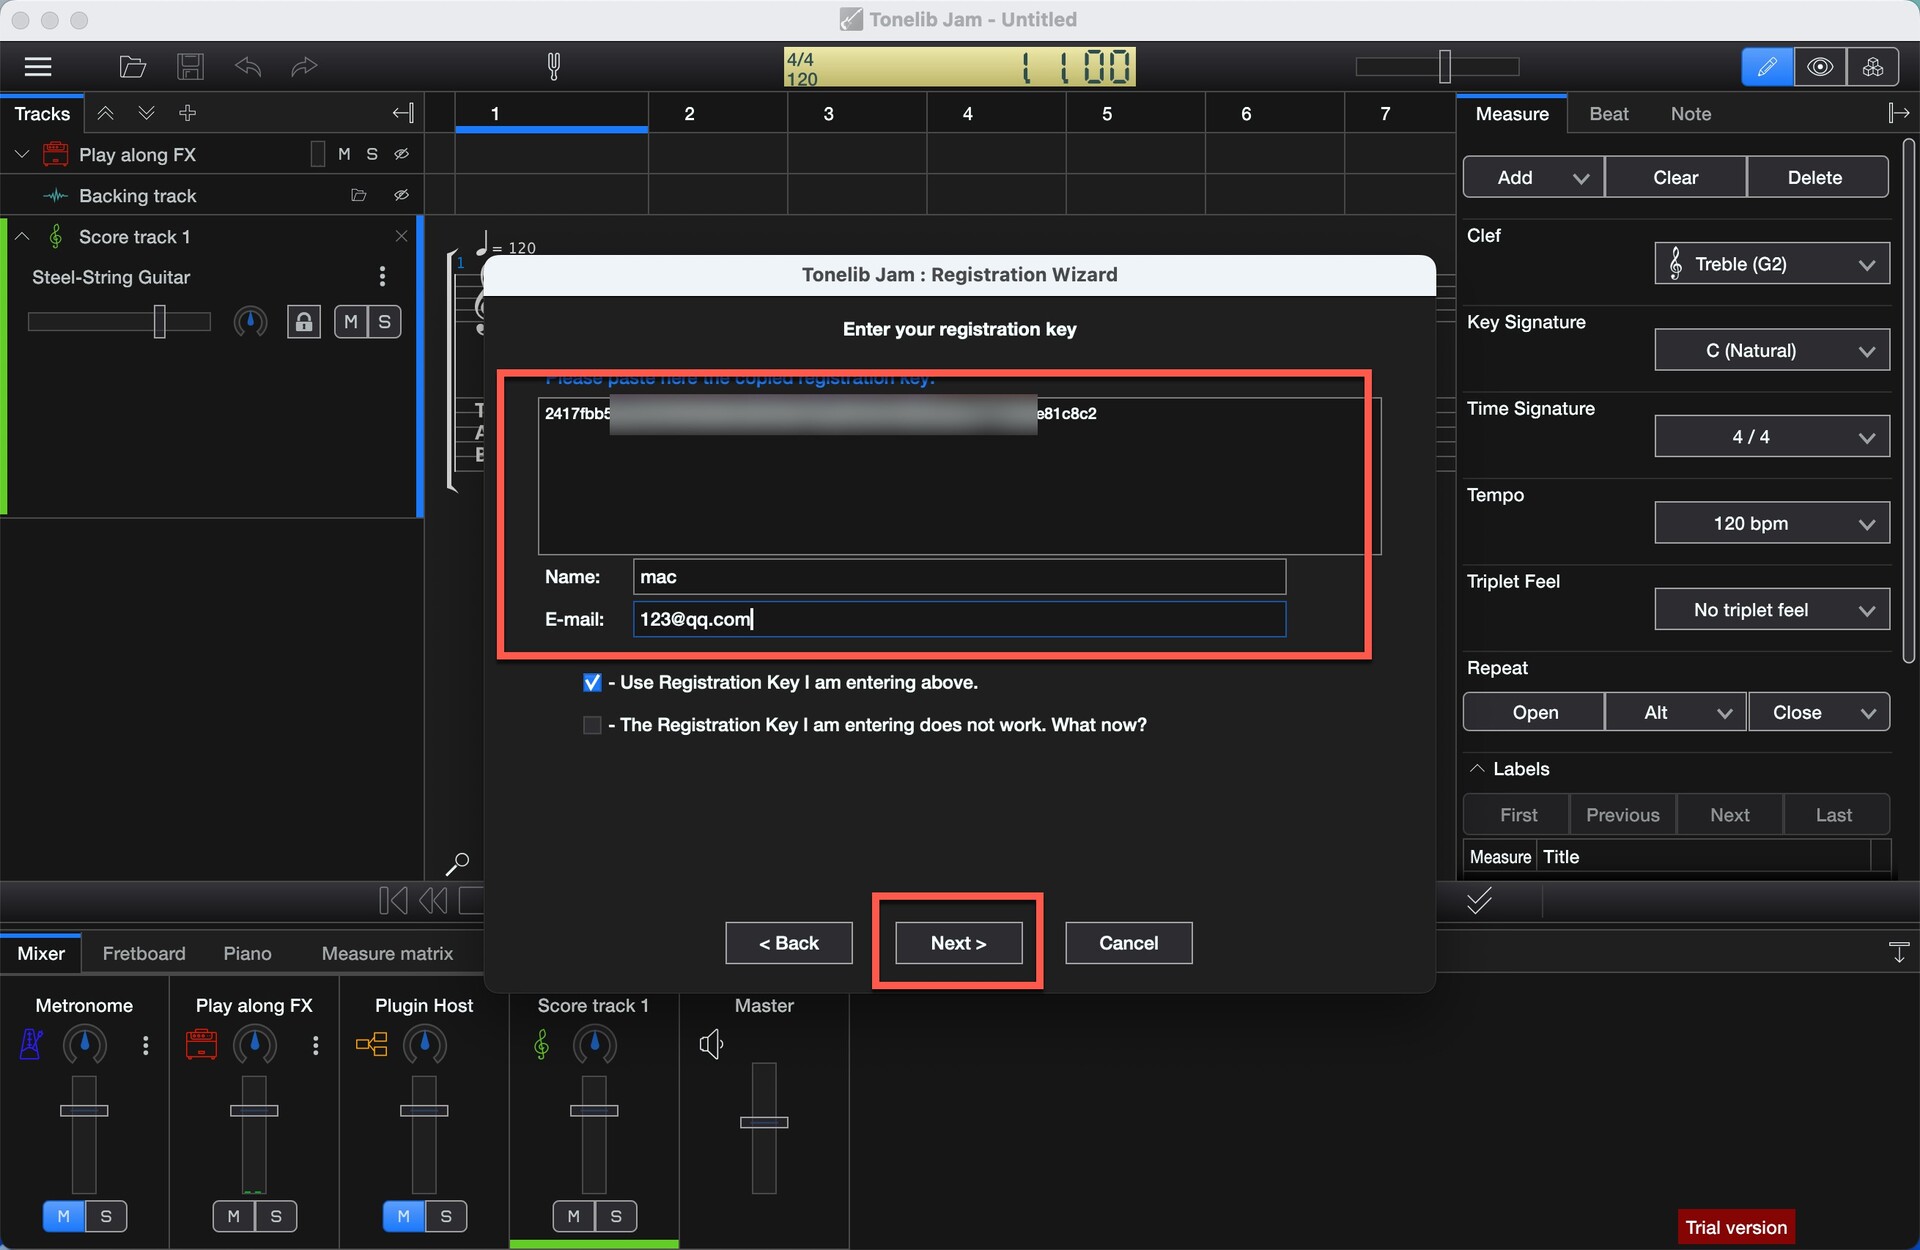The height and width of the screenshot is (1250, 1920).
Task: Click the Metronome icon in mixer
Action: 31,1045
